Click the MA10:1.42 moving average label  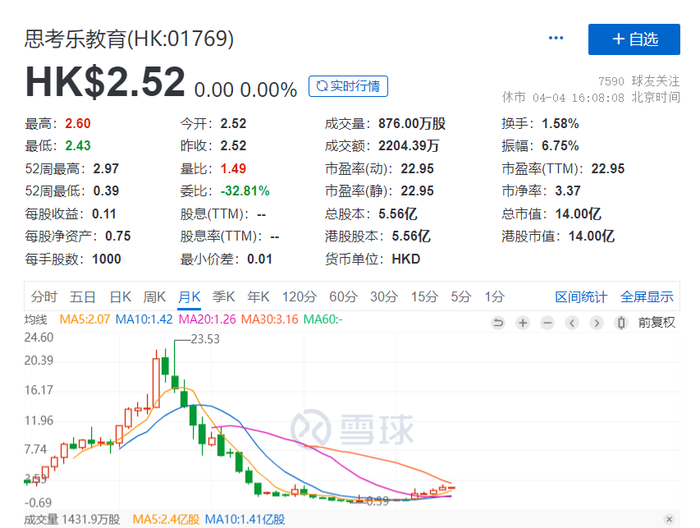click(x=144, y=320)
